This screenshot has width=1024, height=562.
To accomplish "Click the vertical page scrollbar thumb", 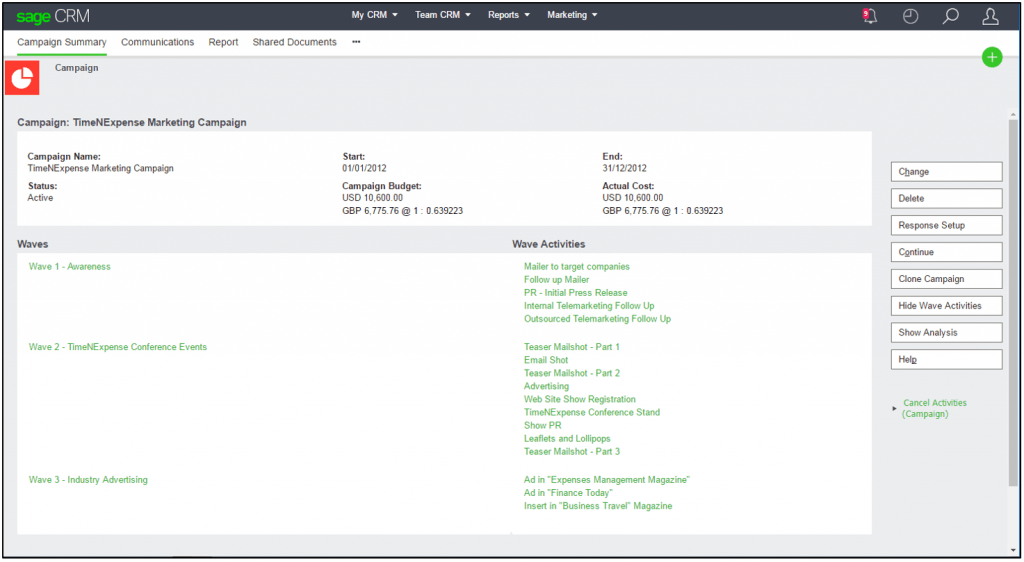I will click(1013, 302).
